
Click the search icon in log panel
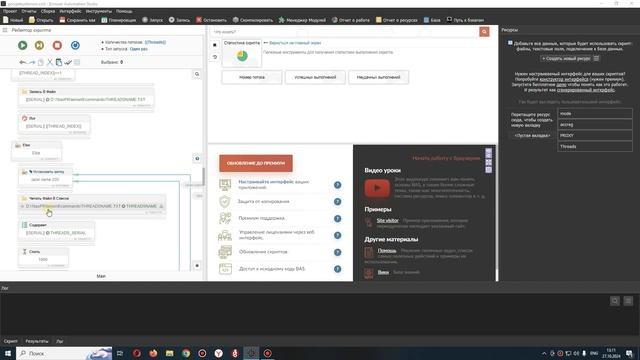(x=615, y=301)
